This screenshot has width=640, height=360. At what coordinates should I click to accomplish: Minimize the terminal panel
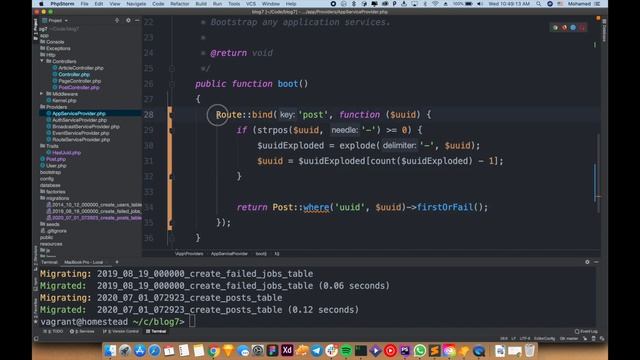[596, 262]
